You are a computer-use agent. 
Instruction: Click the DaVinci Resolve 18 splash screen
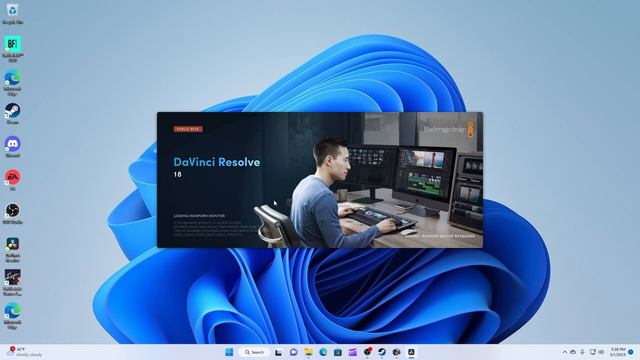coord(320,180)
